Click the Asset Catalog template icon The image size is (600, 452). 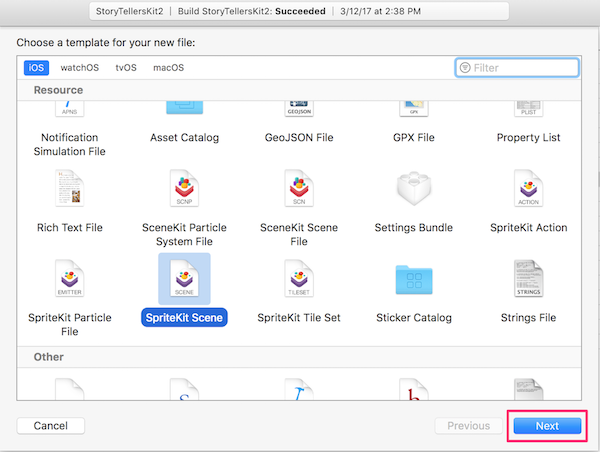(x=184, y=108)
